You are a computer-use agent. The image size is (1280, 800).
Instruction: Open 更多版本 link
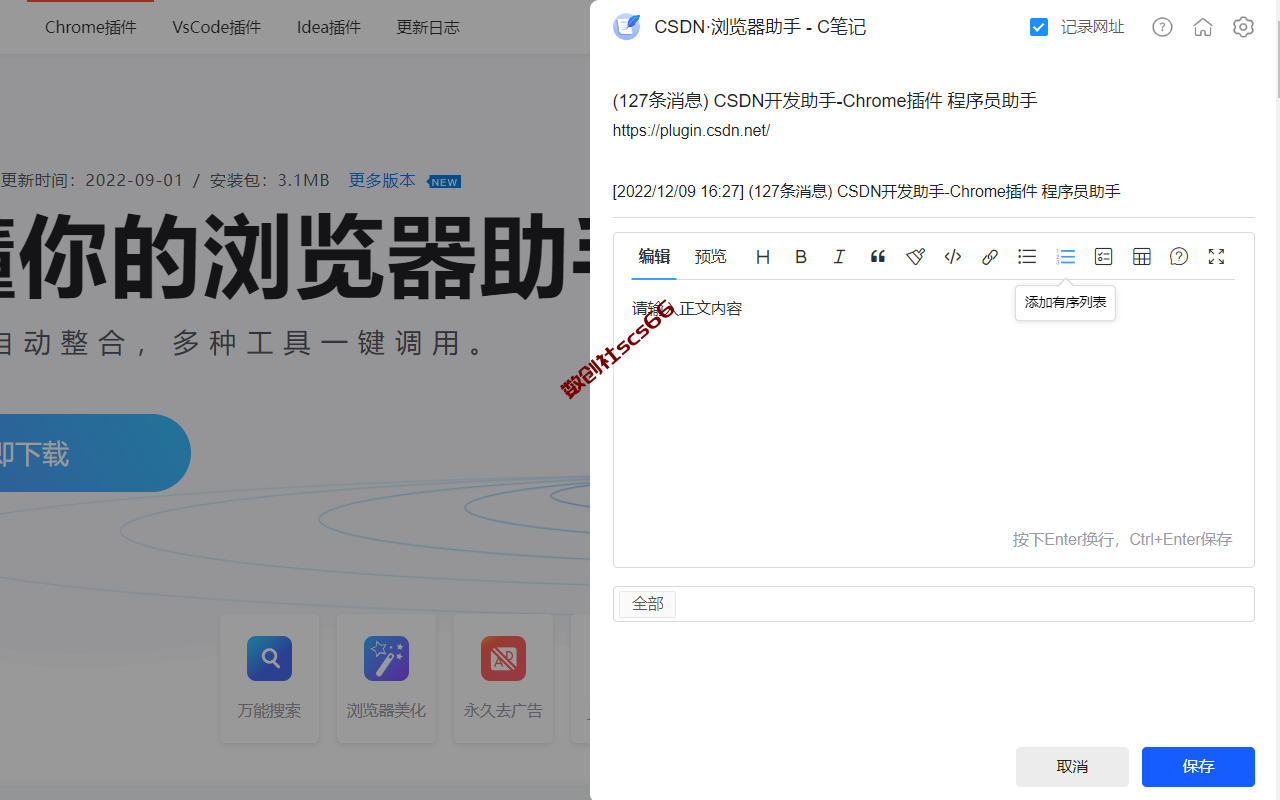[382, 181]
